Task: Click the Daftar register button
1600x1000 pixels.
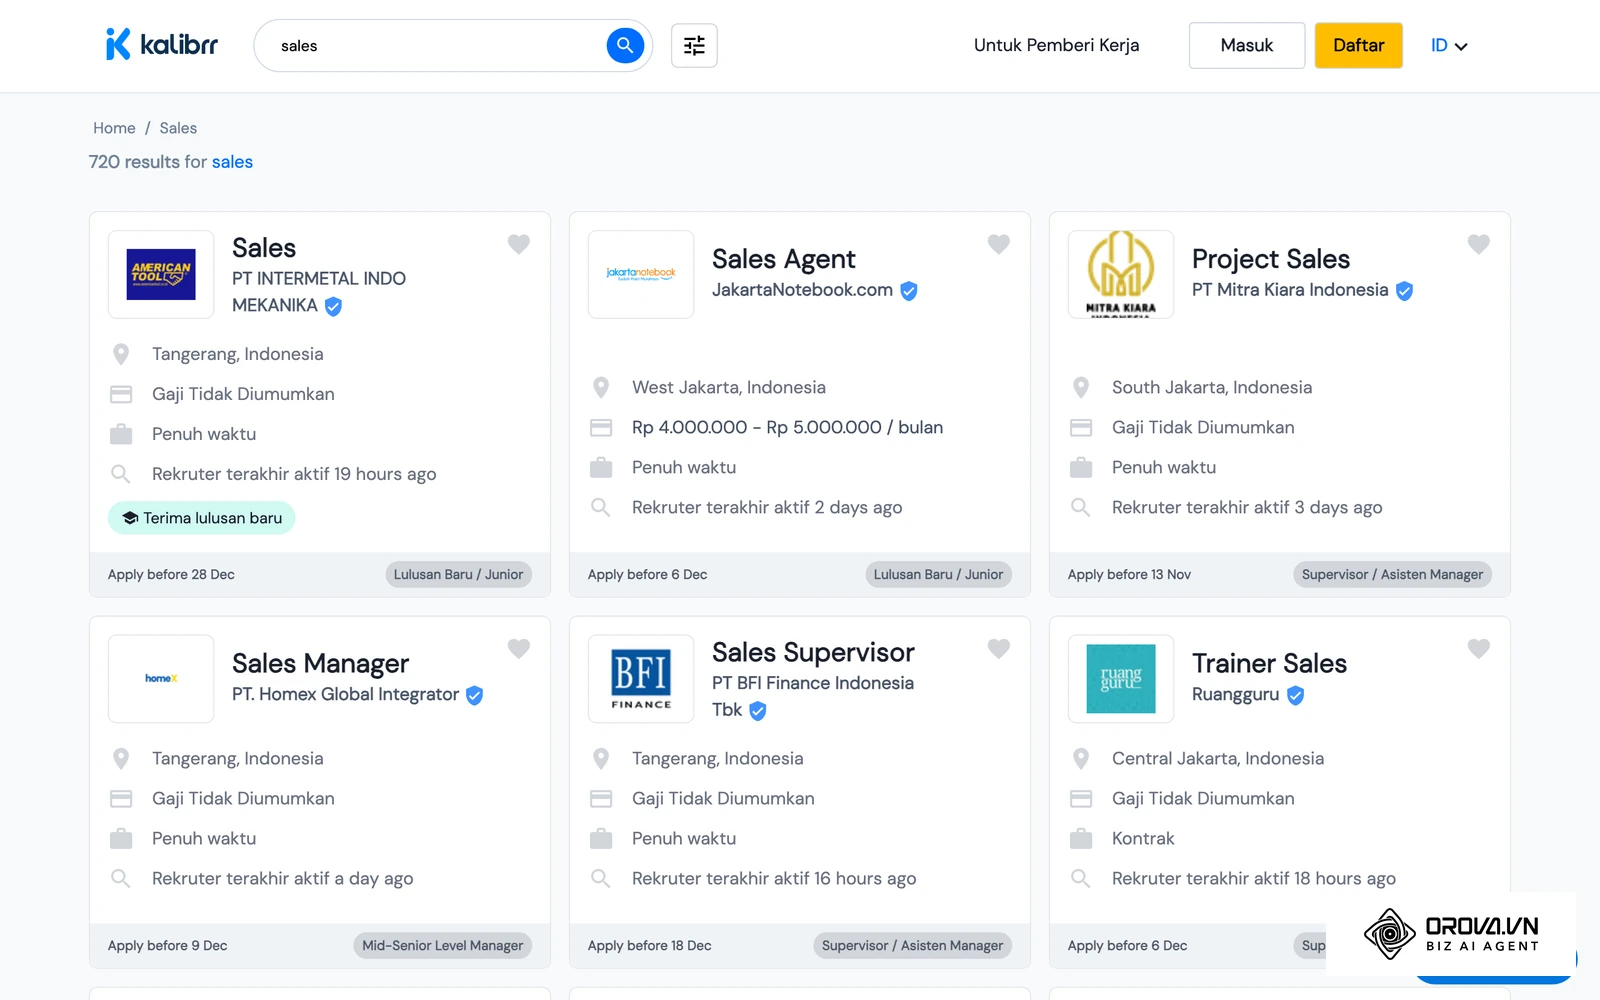Action: (x=1358, y=45)
